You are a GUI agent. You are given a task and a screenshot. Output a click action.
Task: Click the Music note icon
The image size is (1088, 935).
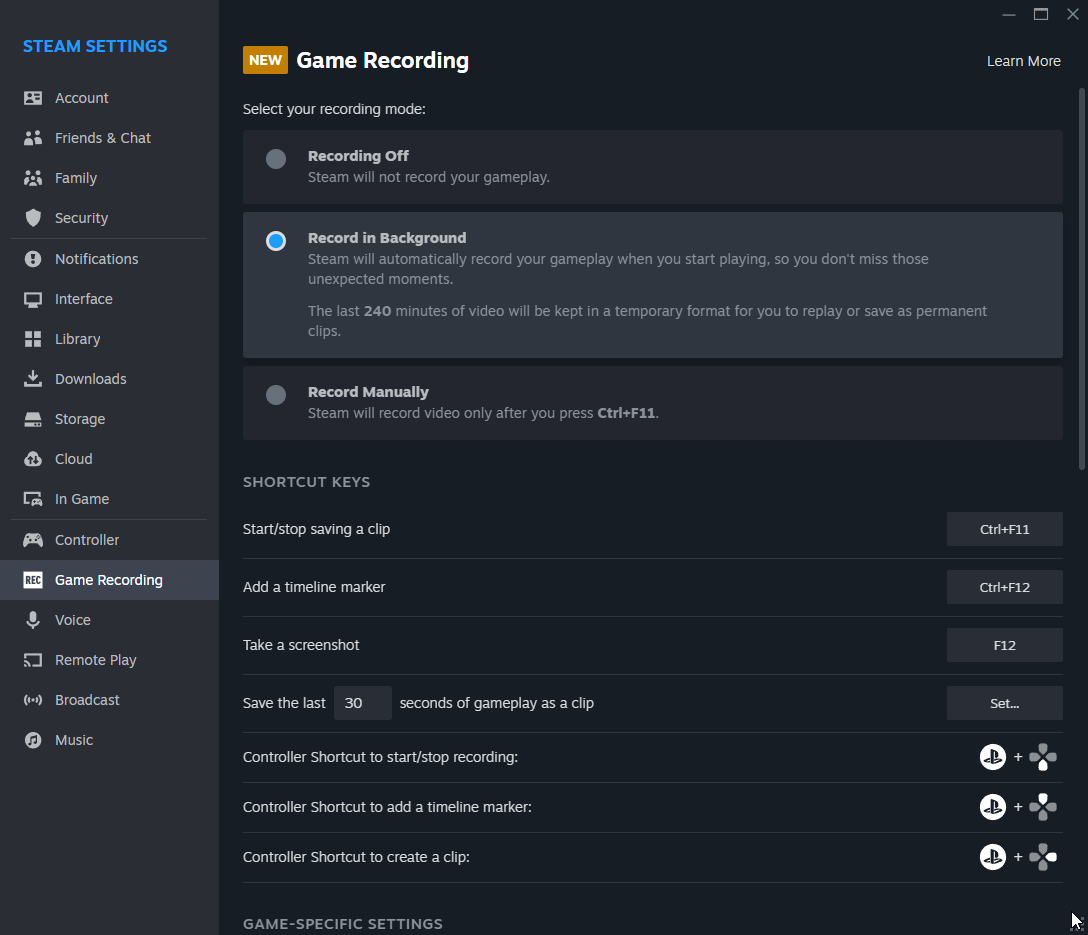[x=33, y=740]
